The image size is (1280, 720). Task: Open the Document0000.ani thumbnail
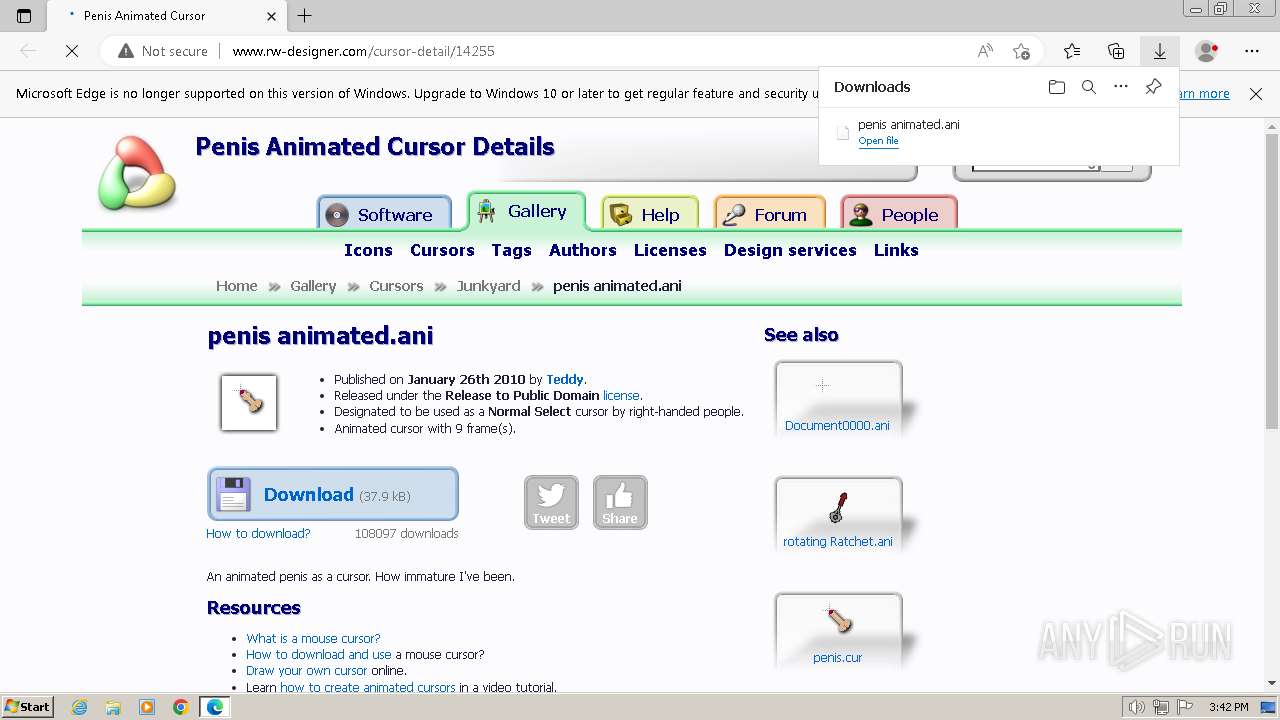tap(838, 398)
